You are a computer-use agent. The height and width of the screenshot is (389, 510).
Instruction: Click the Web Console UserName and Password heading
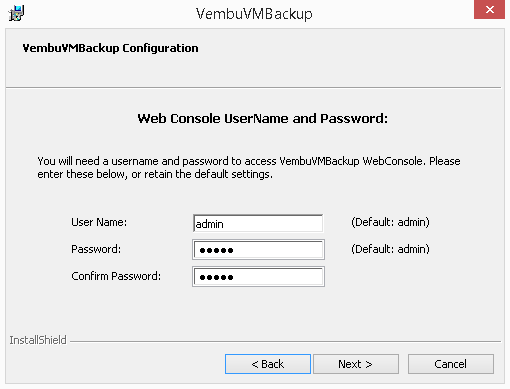click(263, 118)
